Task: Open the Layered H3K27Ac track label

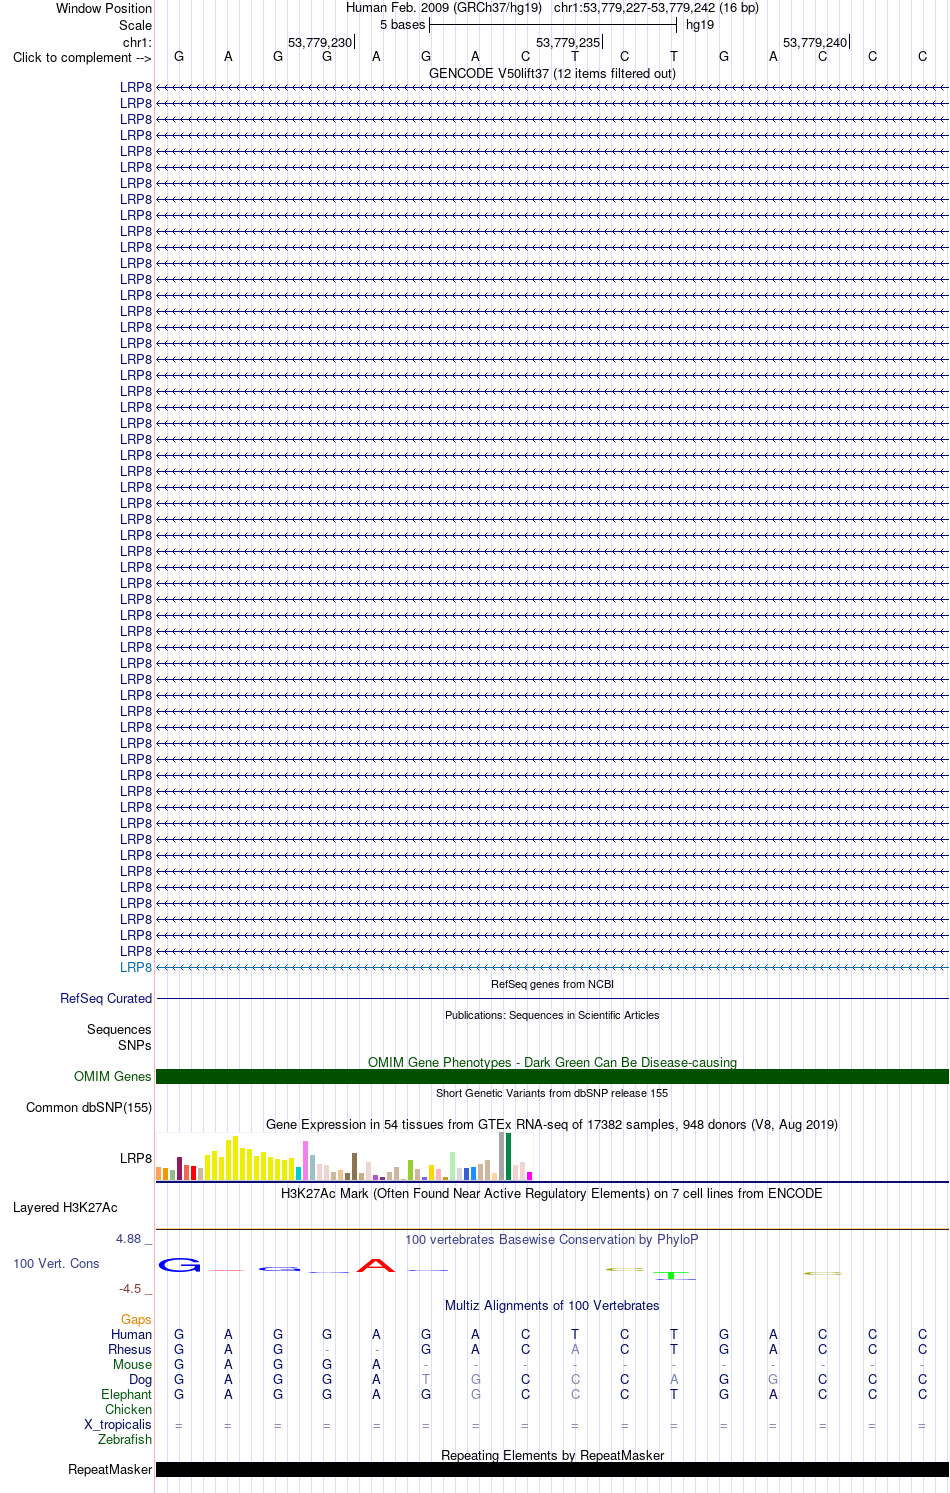Action: tap(65, 1207)
